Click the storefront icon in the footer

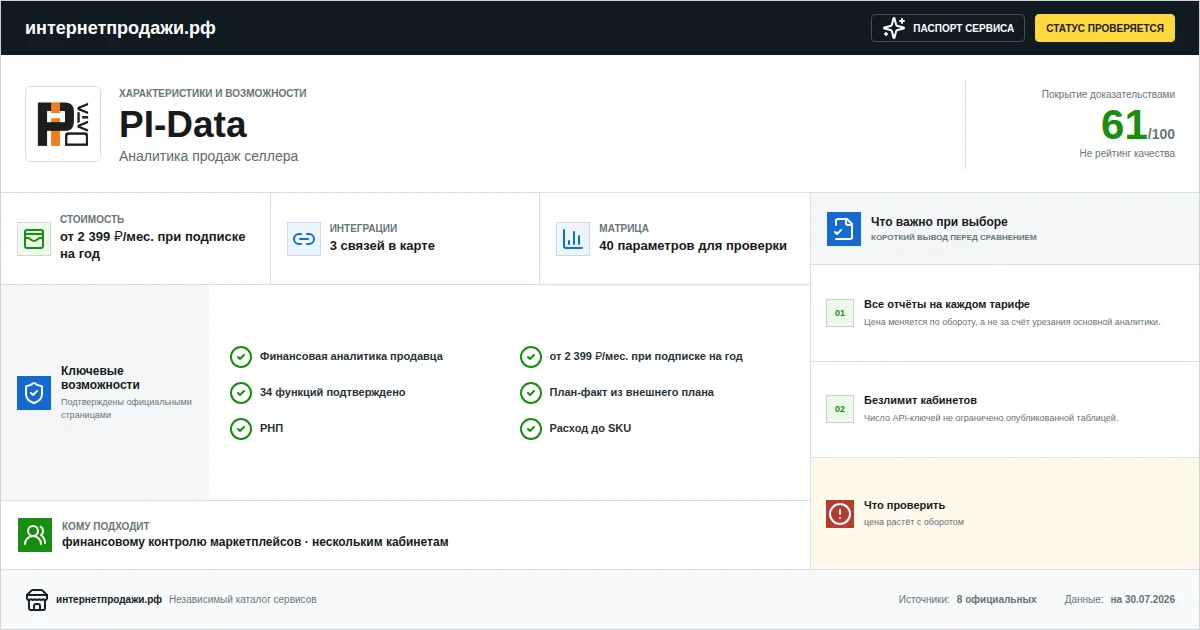coord(37,600)
